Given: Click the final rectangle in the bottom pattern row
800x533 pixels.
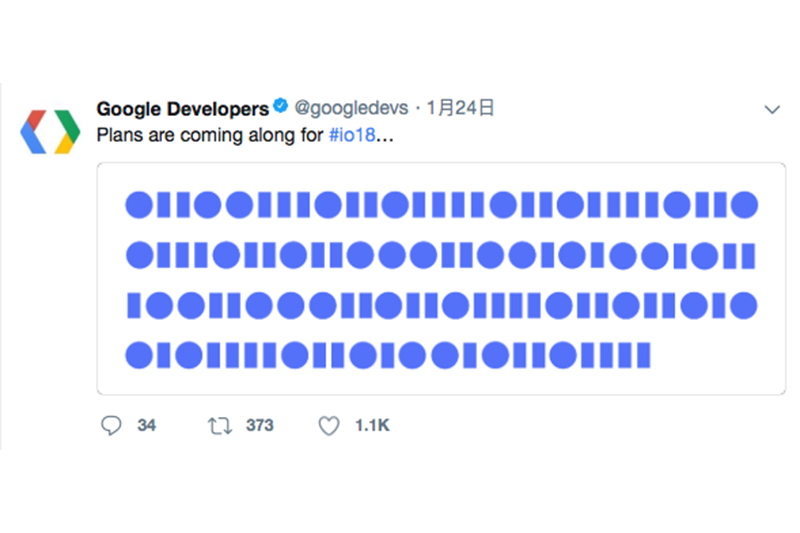Looking at the screenshot, I should point(643,354).
